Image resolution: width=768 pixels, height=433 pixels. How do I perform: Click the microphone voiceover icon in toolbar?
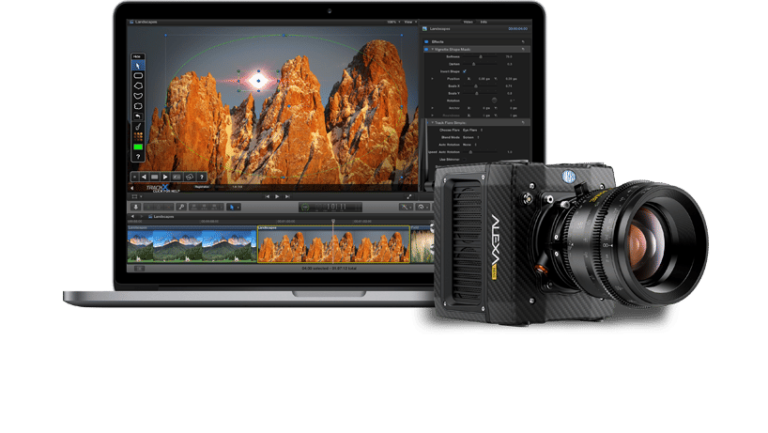pos(137,207)
